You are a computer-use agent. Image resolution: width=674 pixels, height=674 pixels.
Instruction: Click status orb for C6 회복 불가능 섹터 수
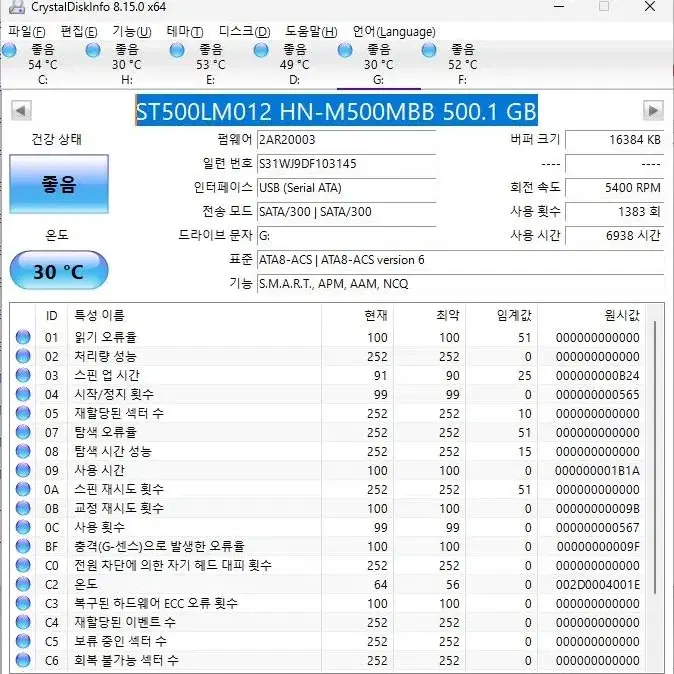click(23, 660)
